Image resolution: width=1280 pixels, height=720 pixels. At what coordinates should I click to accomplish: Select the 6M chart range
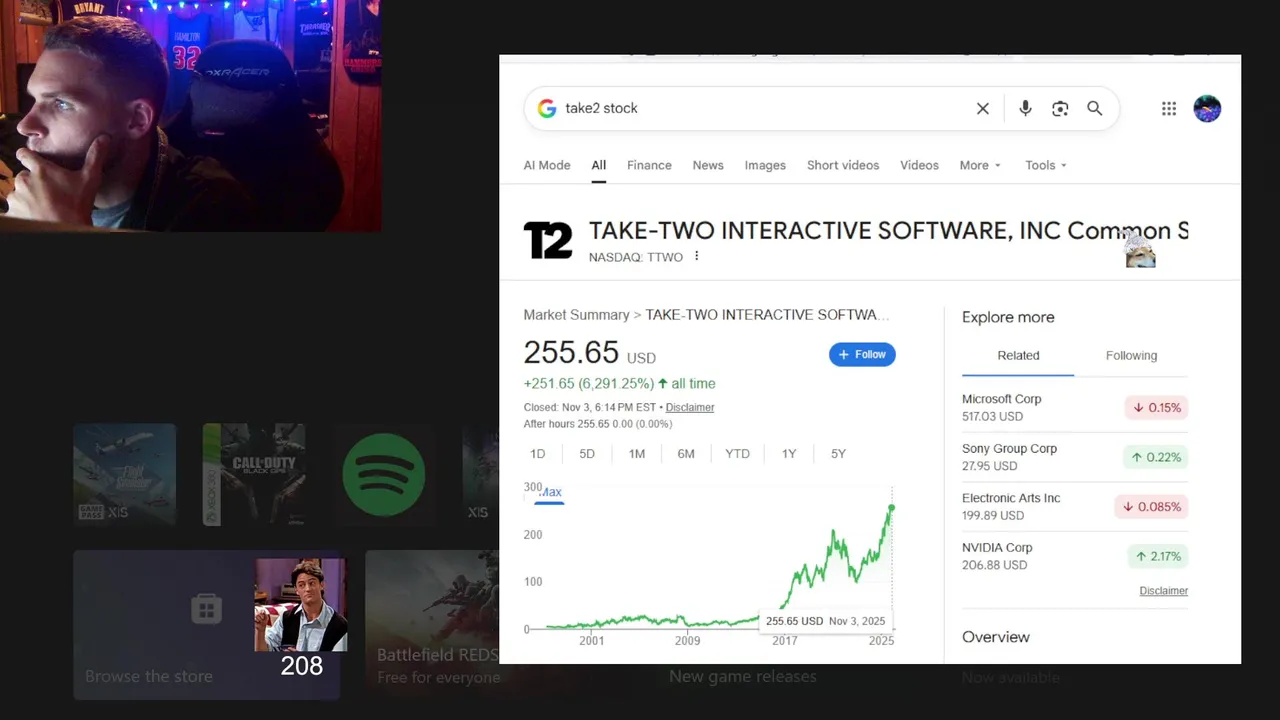point(686,453)
